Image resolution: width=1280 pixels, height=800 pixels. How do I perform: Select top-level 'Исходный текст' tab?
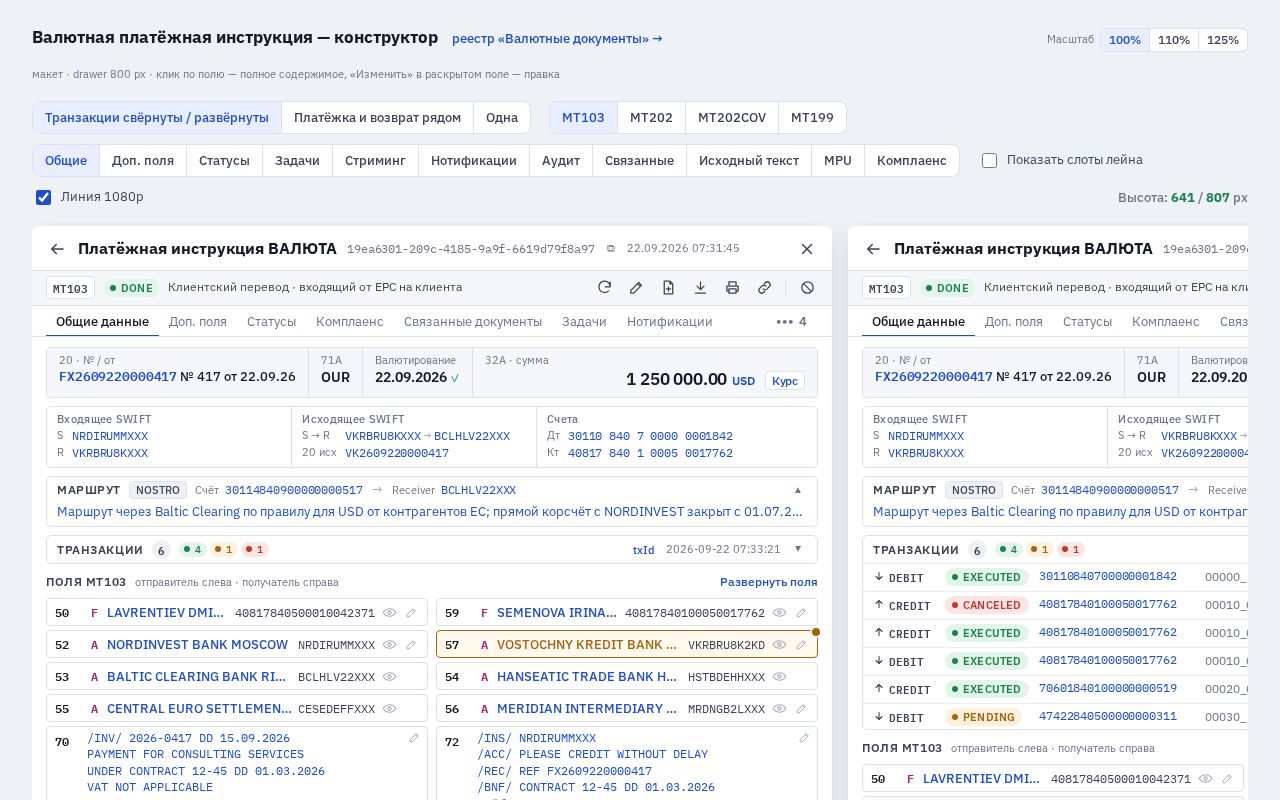[749, 160]
